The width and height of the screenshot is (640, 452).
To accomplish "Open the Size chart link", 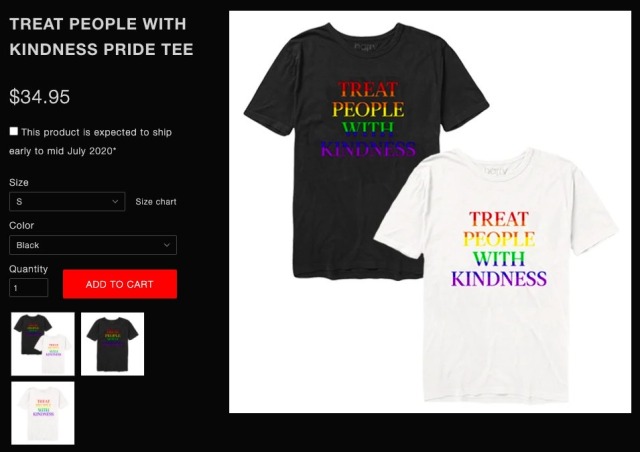I will (x=156, y=202).
